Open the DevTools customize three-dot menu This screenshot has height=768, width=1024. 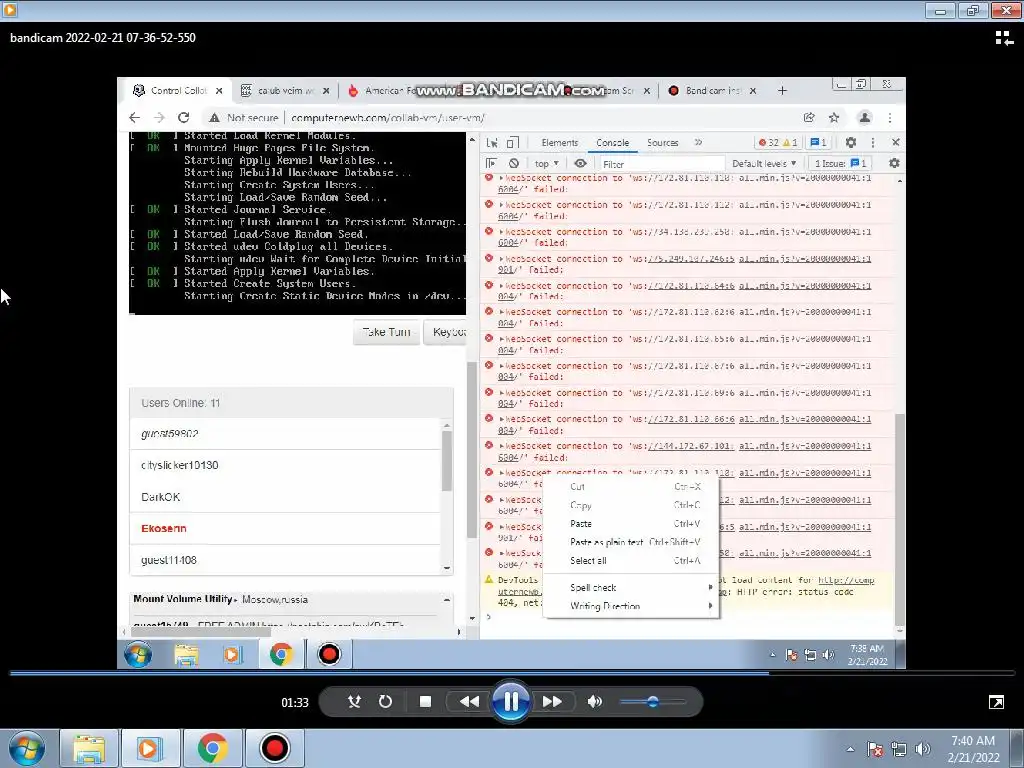pos(873,142)
